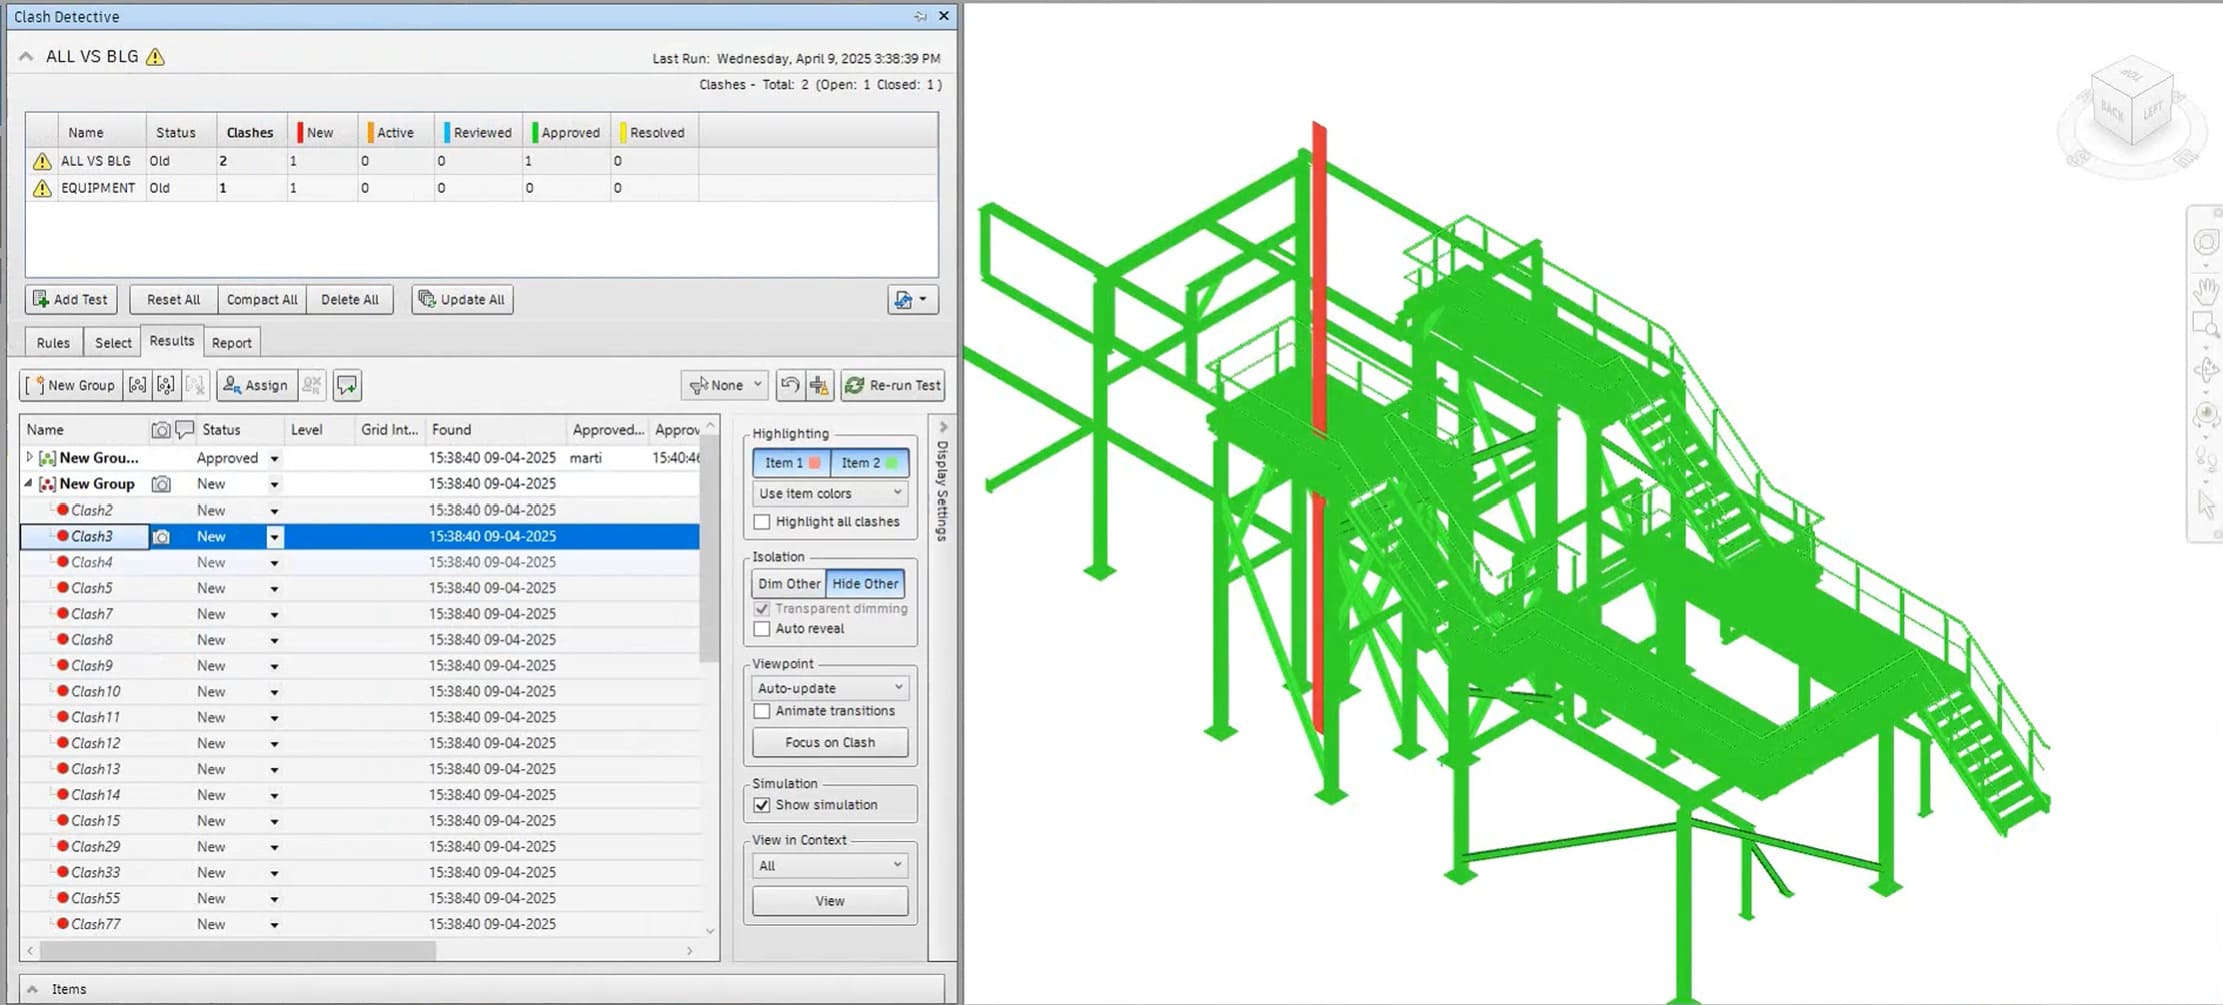Click camera viewpoint icon on Clash3 row
The height and width of the screenshot is (1005, 2223).
point(161,537)
